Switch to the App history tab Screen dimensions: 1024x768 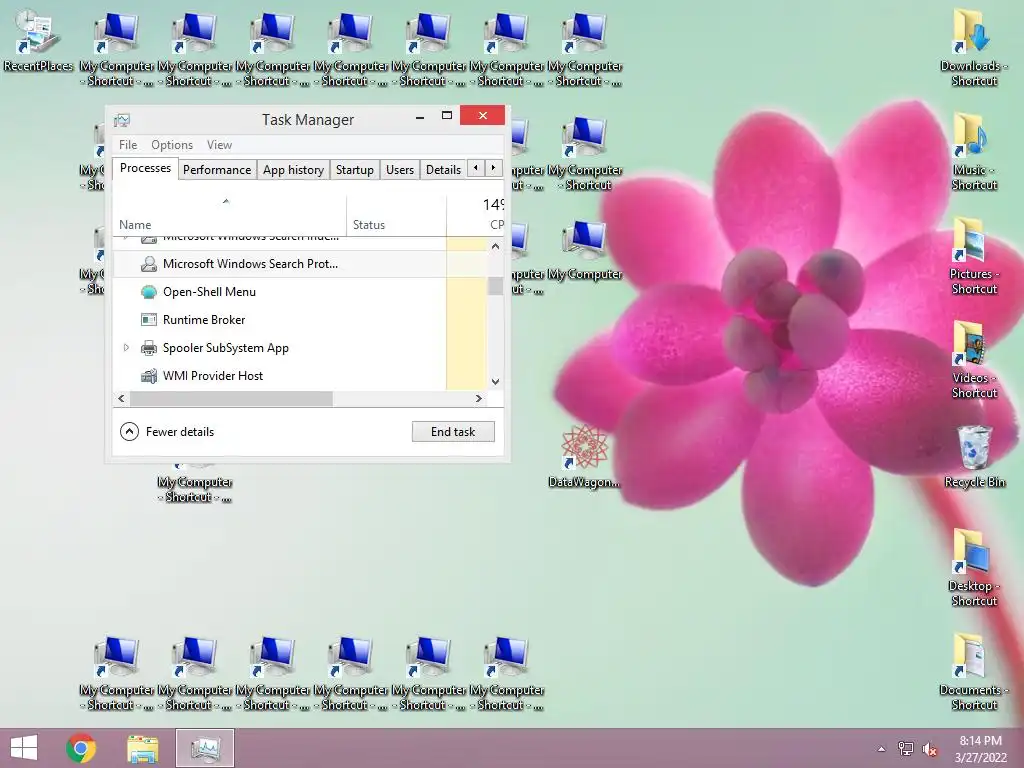click(x=293, y=170)
